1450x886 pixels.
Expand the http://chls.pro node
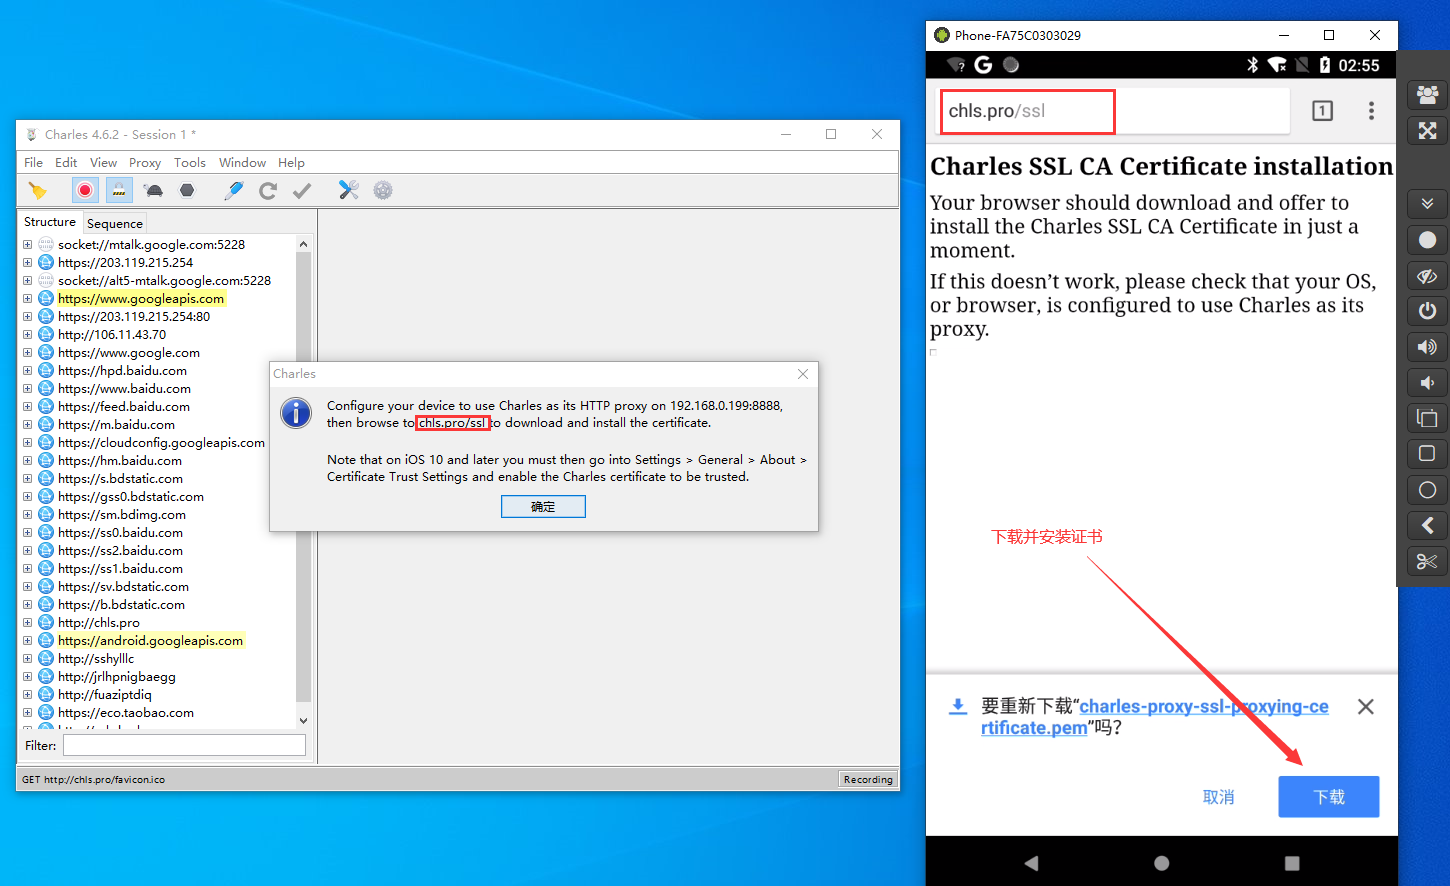pyautogui.click(x=28, y=622)
